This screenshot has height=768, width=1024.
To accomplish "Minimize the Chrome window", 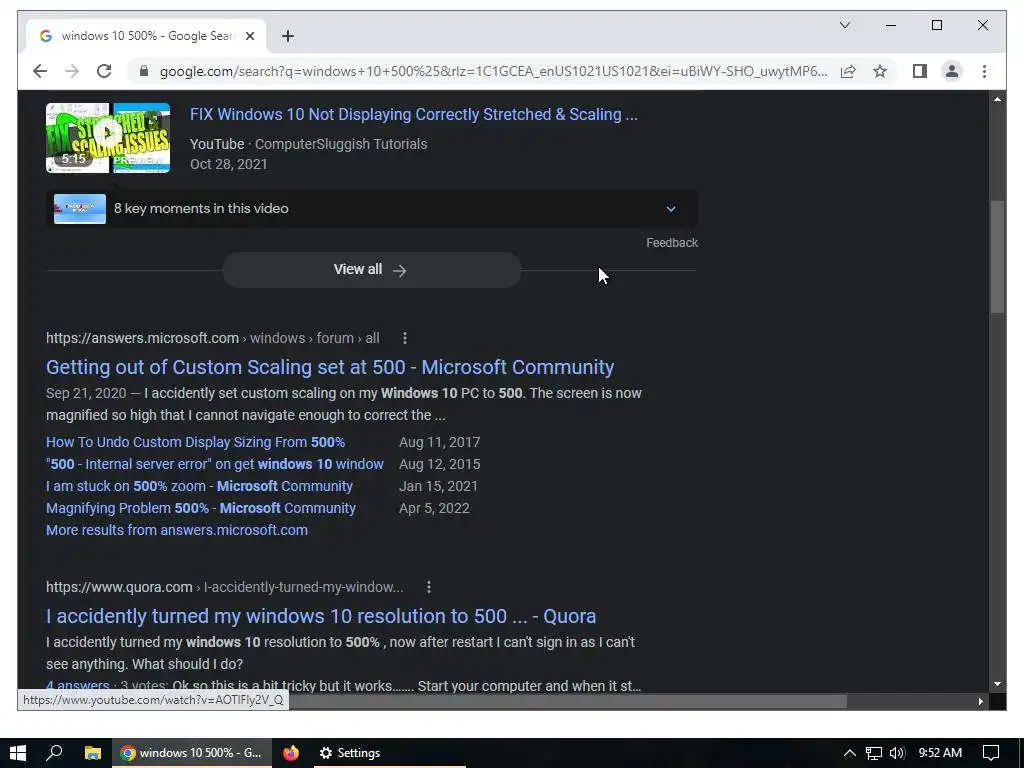I will coord(891,25).
